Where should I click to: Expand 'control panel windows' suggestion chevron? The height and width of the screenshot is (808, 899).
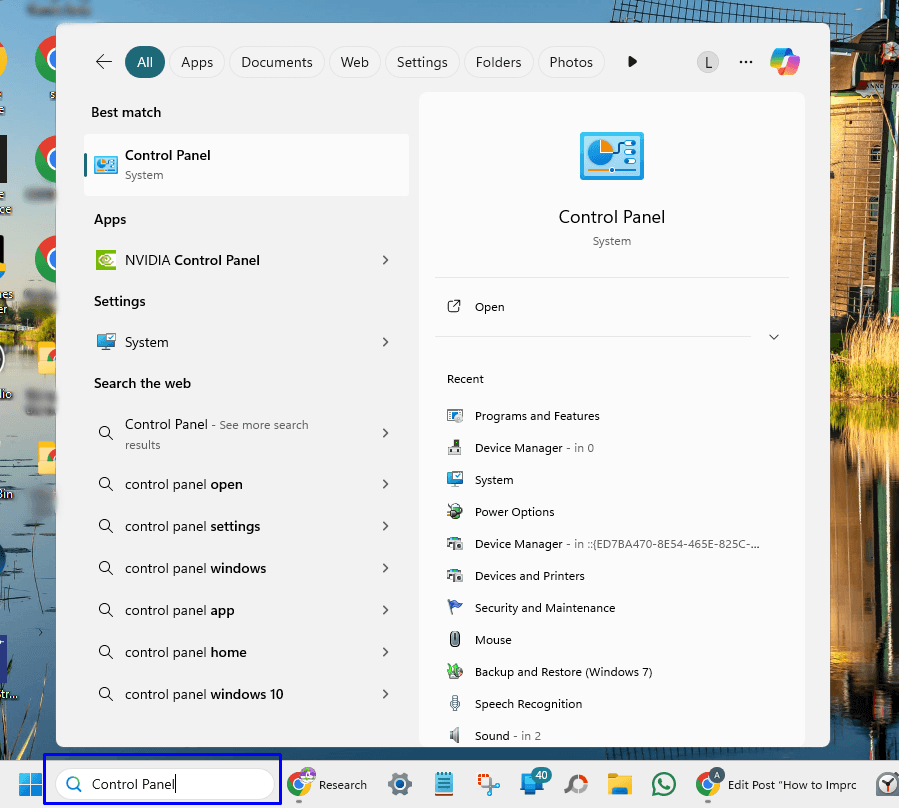[x=385, y=568]
